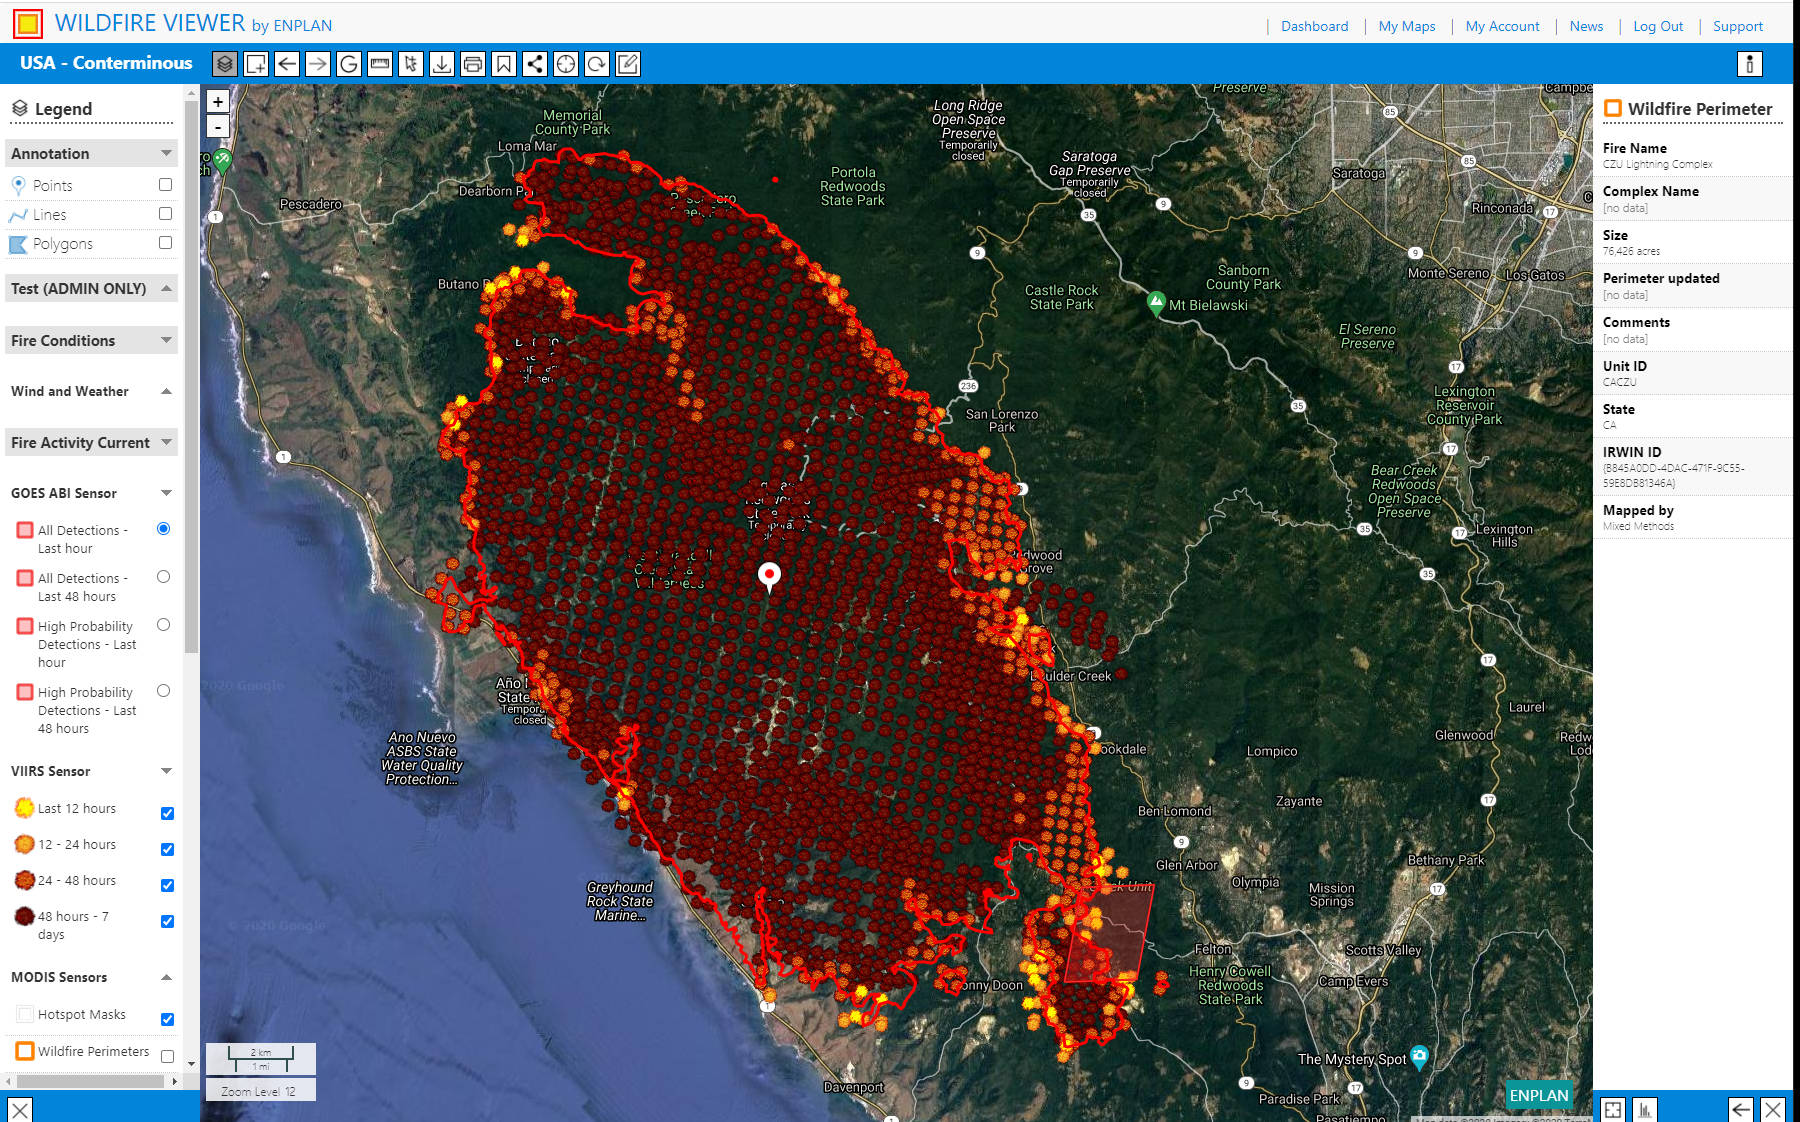
Task: Click Log Out in top navigation
Action: [1658, 26]
